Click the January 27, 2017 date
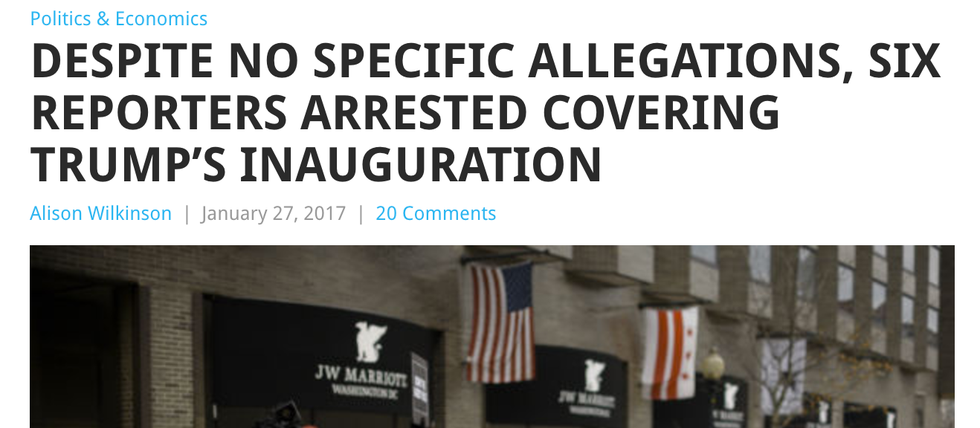980x428 pixels. (x=273, y=214)
